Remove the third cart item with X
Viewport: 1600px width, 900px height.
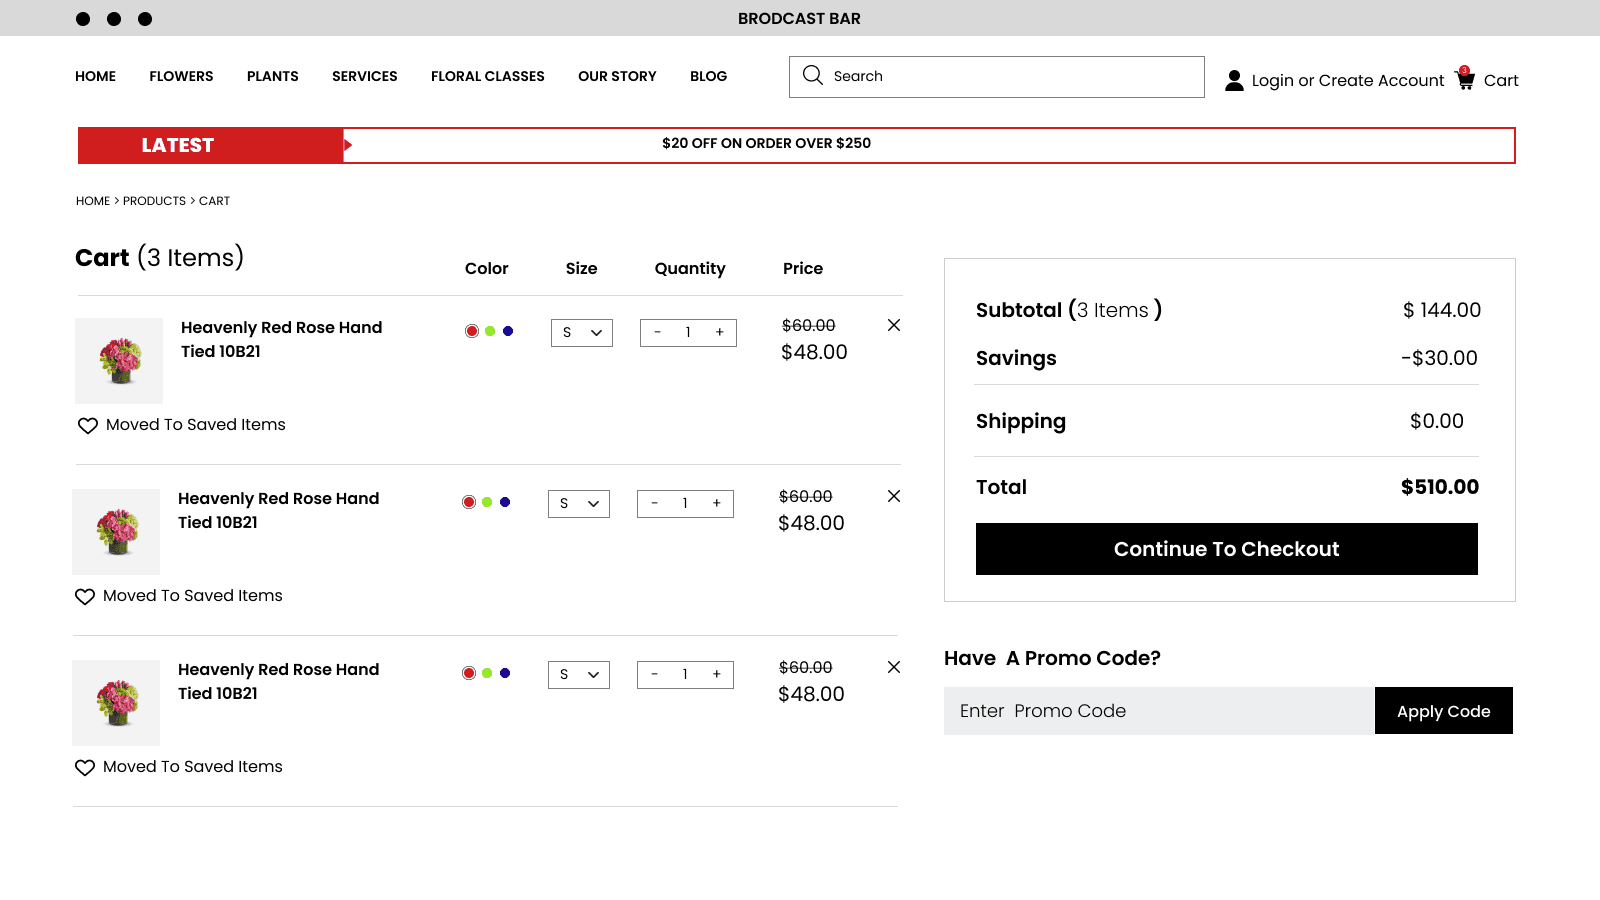pyautogui.click(x=894, y=667)
